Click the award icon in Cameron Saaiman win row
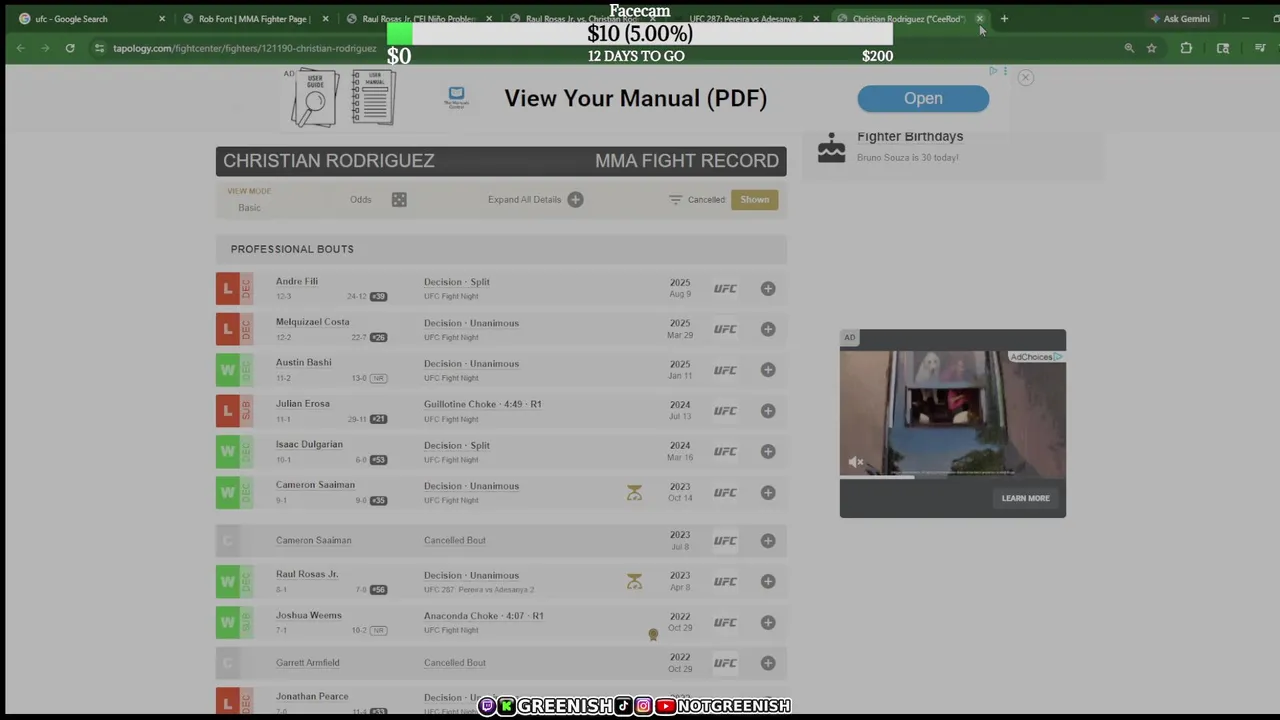 [634, 493]
